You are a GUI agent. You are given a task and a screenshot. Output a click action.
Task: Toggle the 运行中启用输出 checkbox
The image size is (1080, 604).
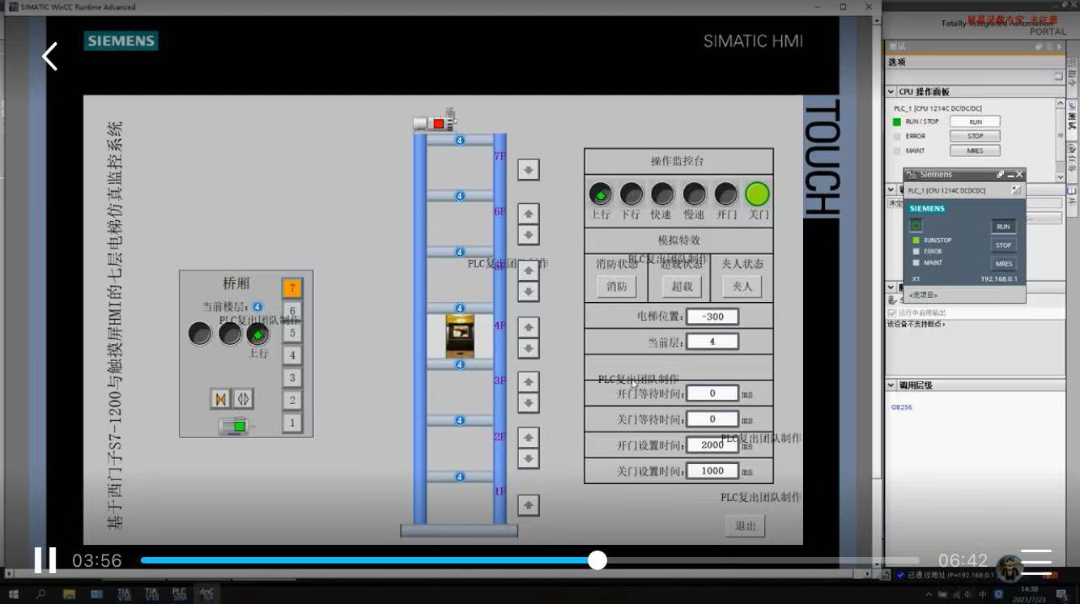click(892, 313)
